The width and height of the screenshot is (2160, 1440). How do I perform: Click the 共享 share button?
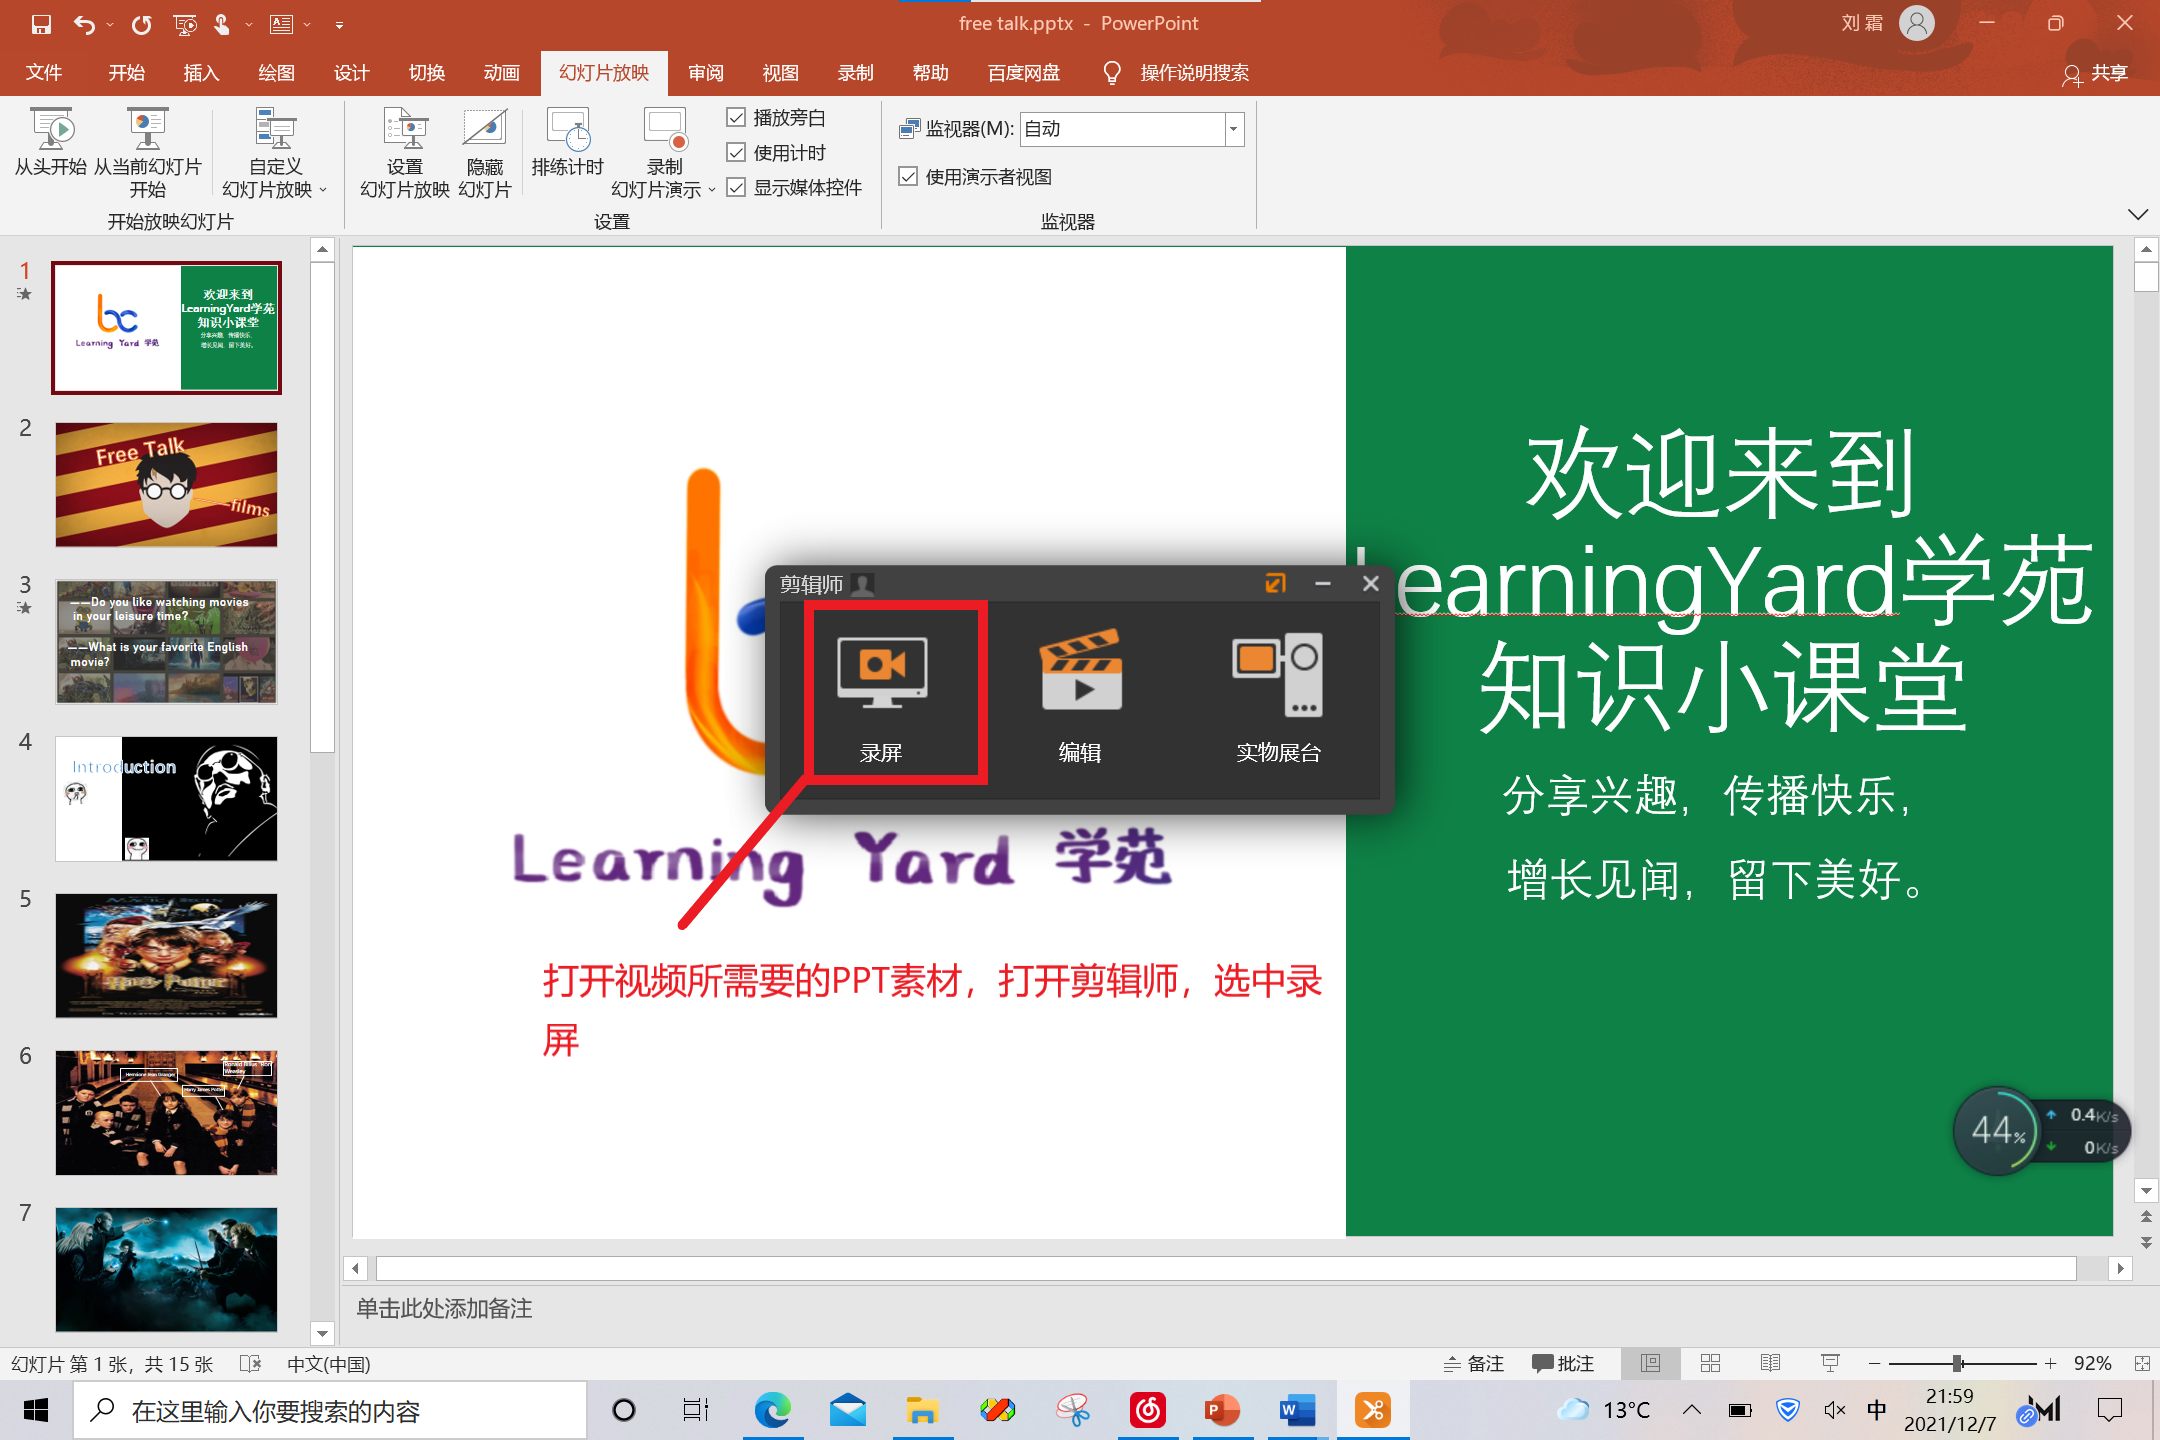tap(2096, 73)
